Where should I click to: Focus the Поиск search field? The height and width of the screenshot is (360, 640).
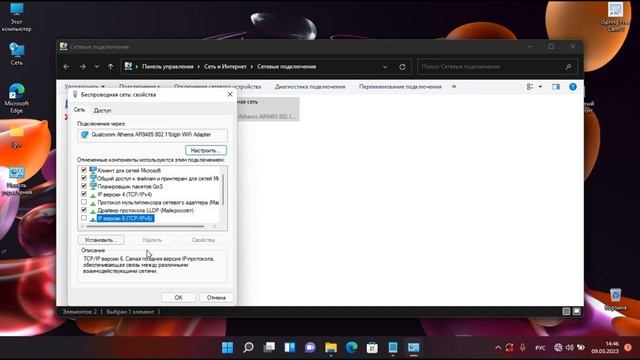click(491, 67)
